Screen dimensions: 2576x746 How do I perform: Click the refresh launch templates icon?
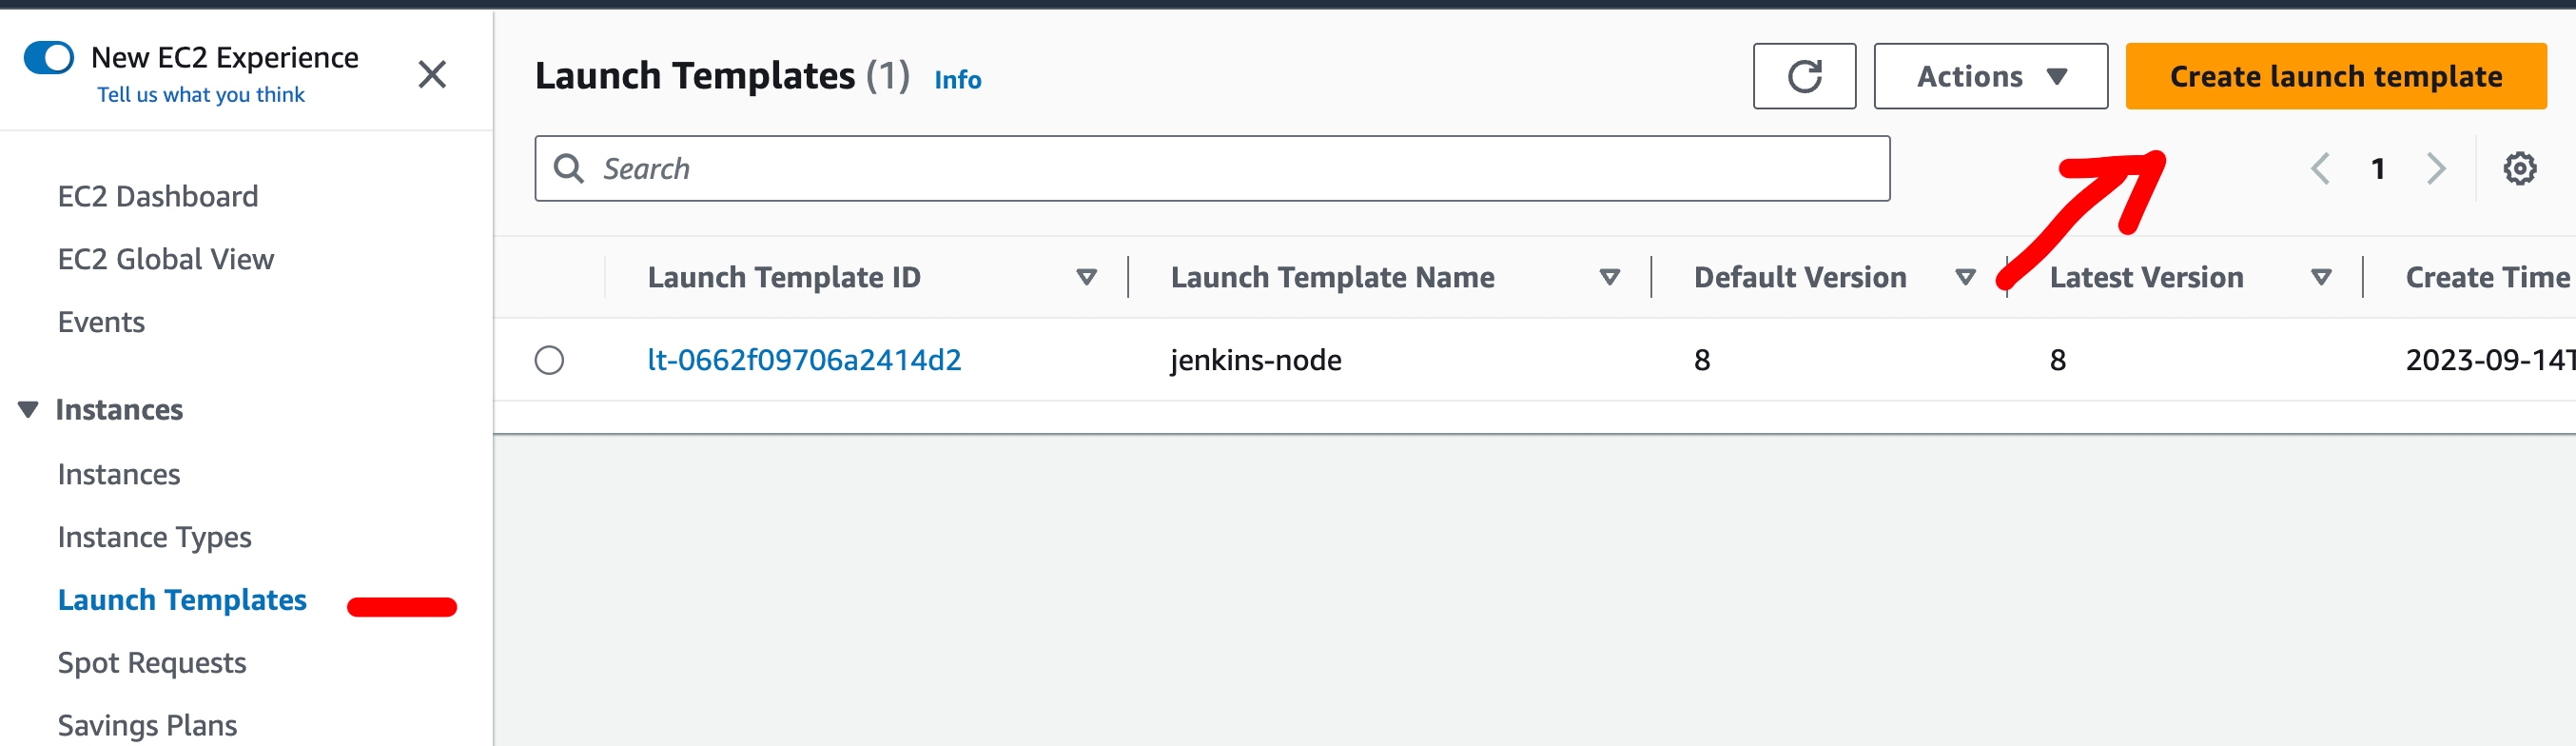coord(1803,76)
